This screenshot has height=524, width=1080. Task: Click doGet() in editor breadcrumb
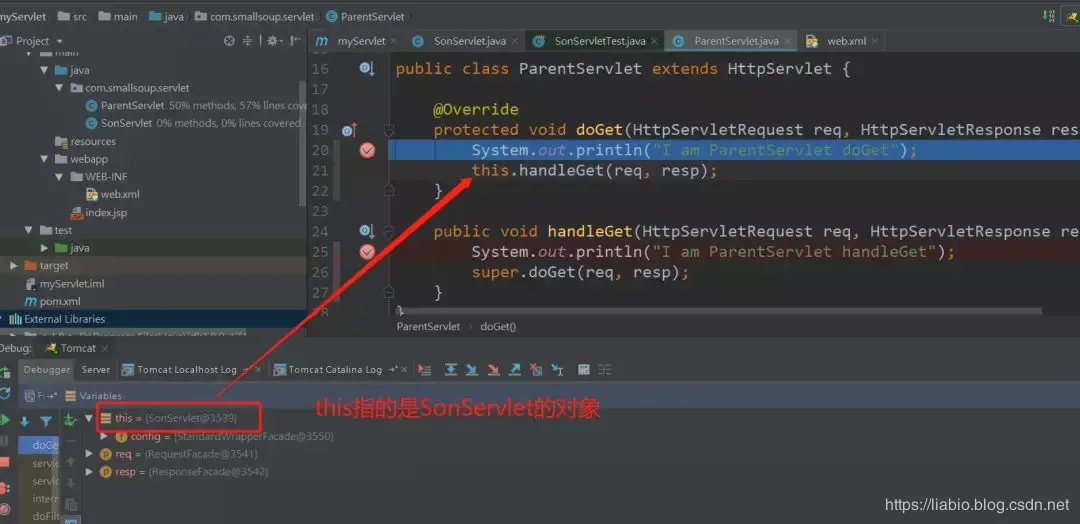[498, 326]
